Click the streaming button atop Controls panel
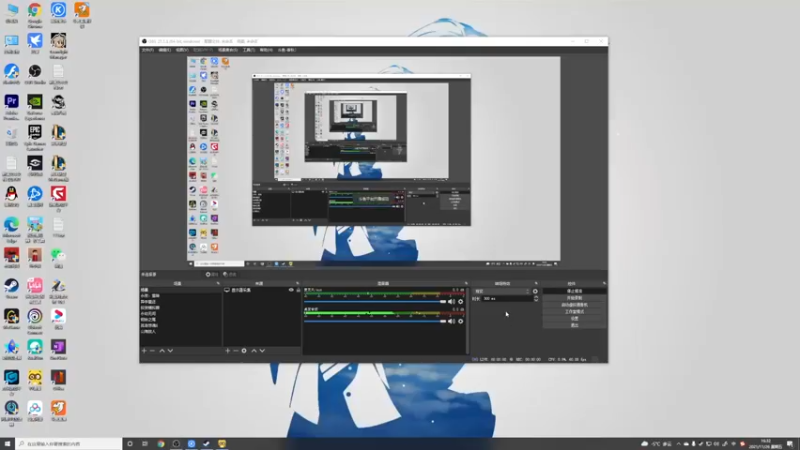The image size is (800, 450). (574, 291)
